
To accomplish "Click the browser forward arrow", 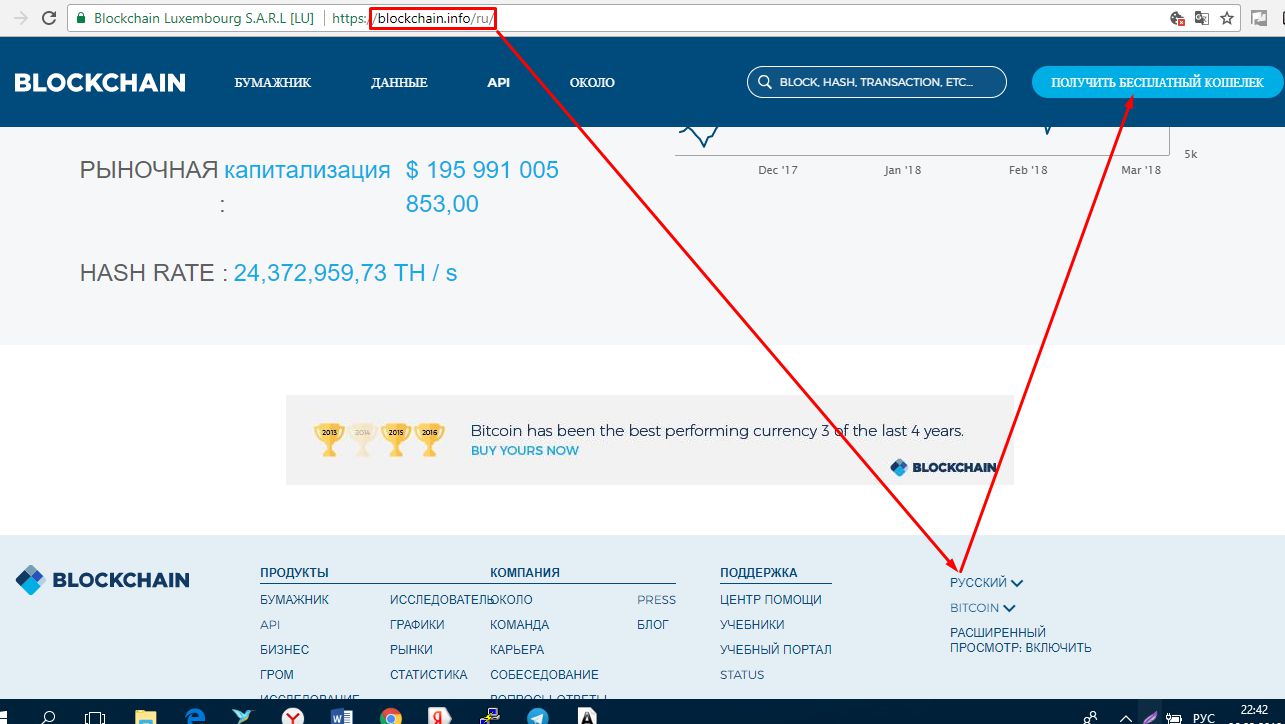I will [20, 18].
